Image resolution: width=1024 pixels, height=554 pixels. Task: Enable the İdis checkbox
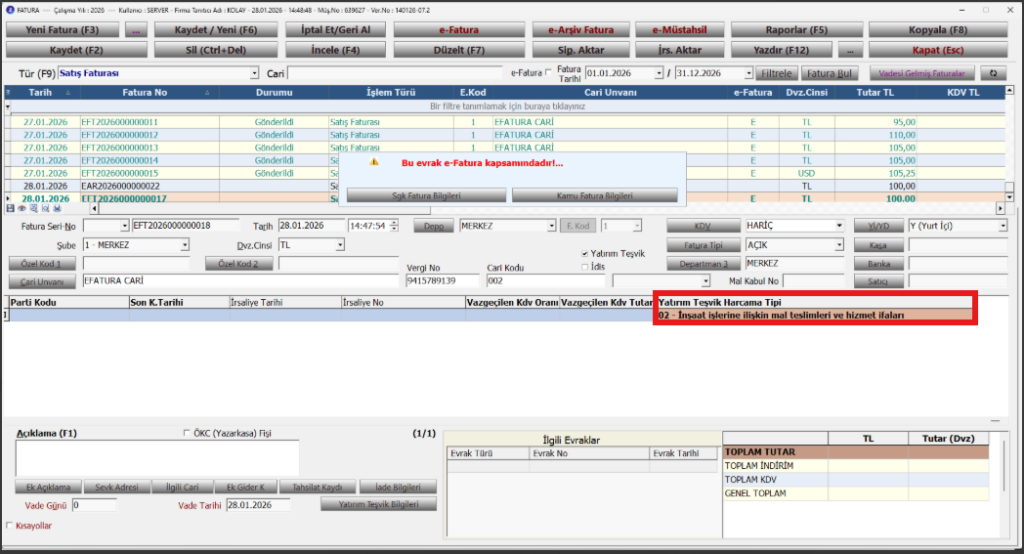point(584,267)
